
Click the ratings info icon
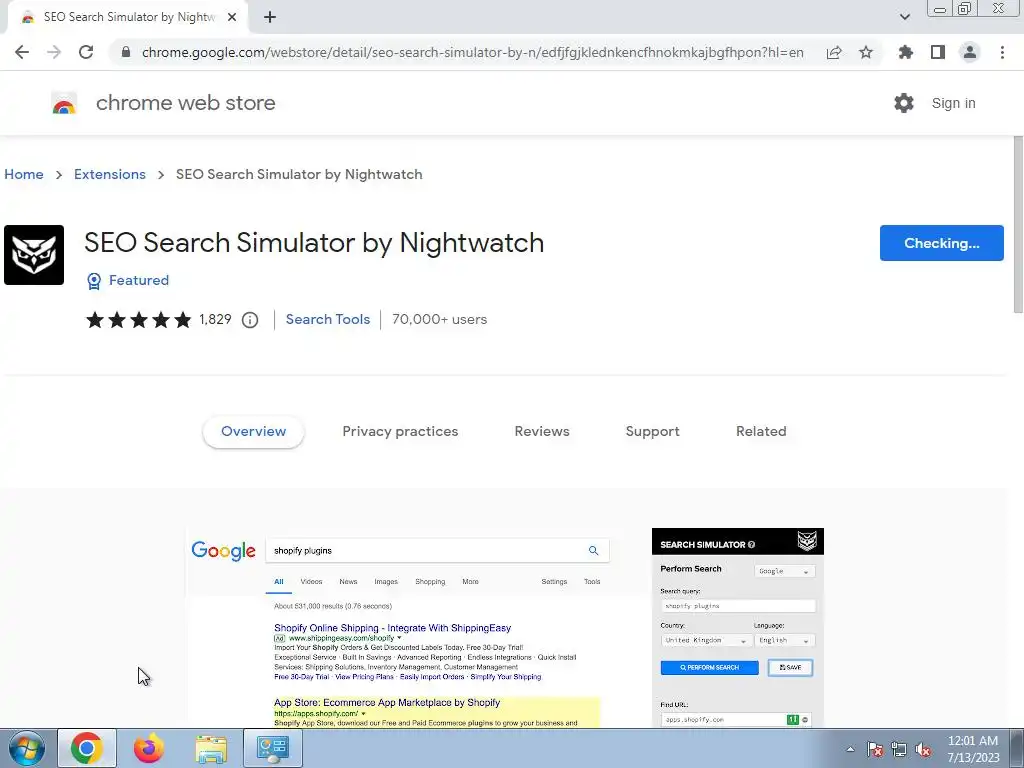(x=249, y=320)
